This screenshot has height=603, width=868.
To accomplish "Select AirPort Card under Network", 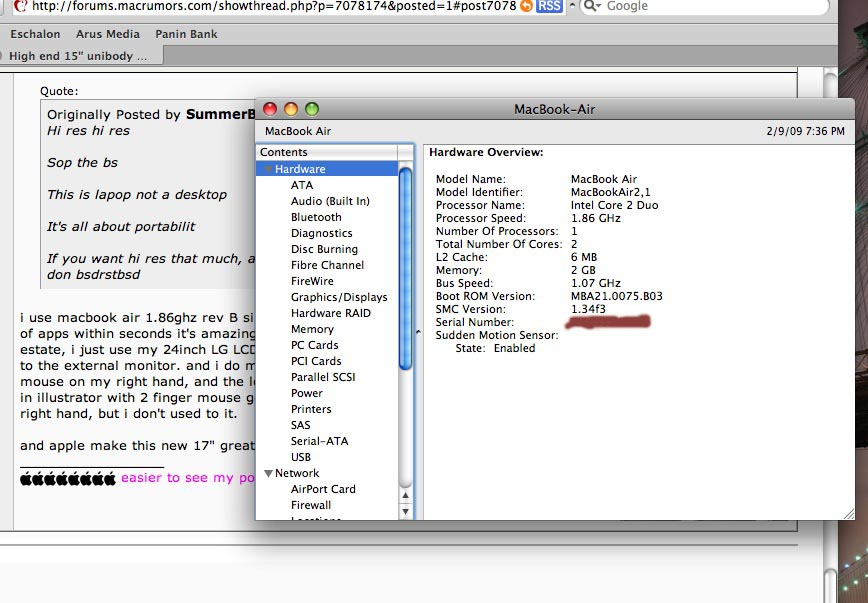I will tap(323, 489).
